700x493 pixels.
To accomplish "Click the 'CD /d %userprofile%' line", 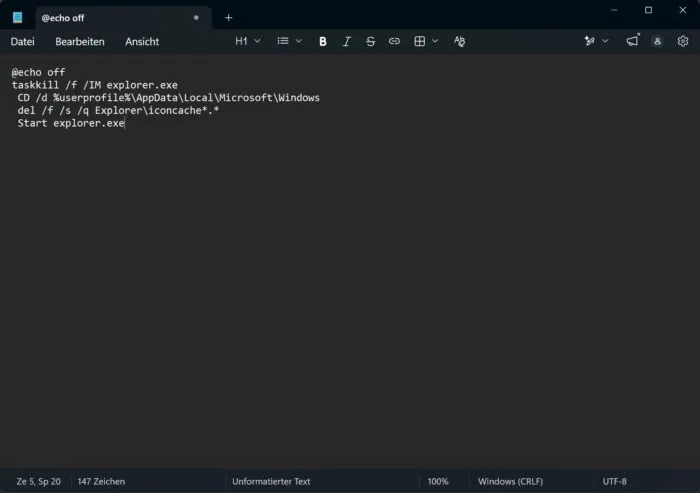I will pos(168,98).
